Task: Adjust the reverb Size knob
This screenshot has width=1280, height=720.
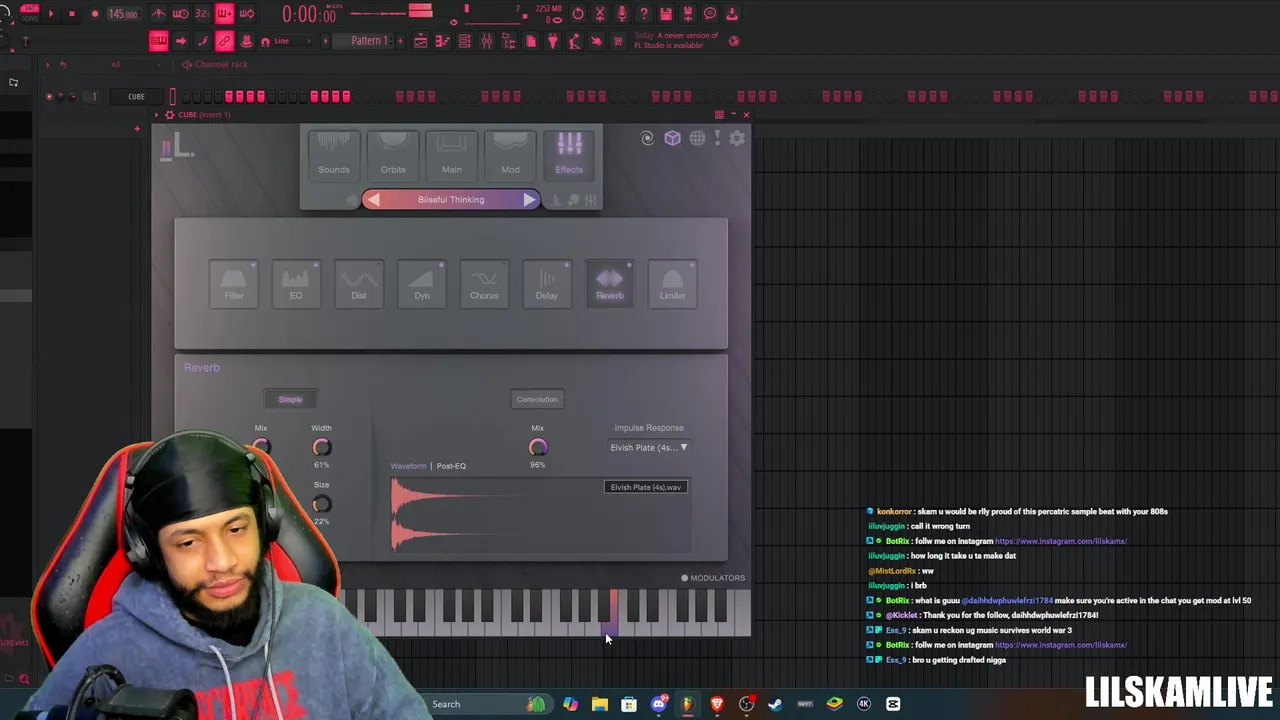Action: pyautogui.click(x=321, y=504)
